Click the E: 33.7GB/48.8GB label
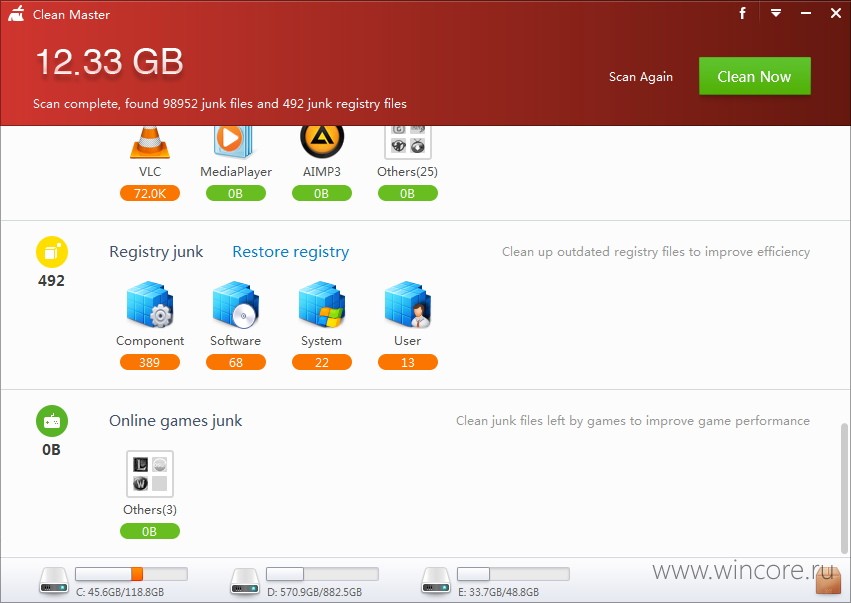The width and height of the screenshot is (851, 603). 498,592
